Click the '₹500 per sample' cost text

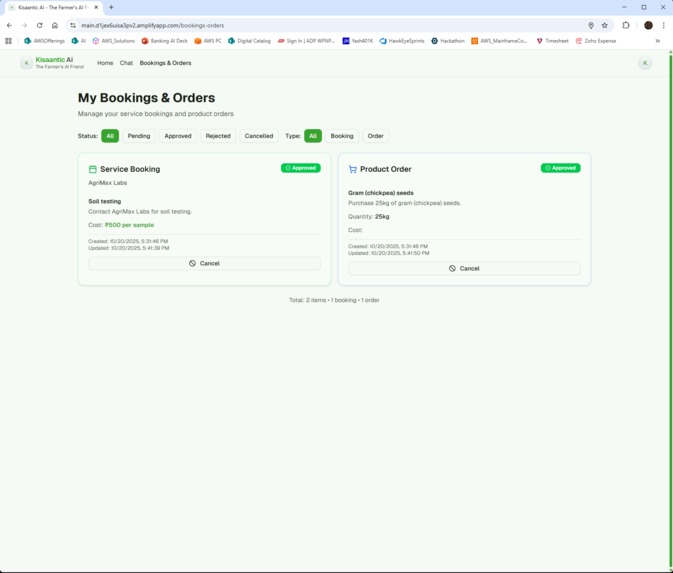tap(129, 225)
